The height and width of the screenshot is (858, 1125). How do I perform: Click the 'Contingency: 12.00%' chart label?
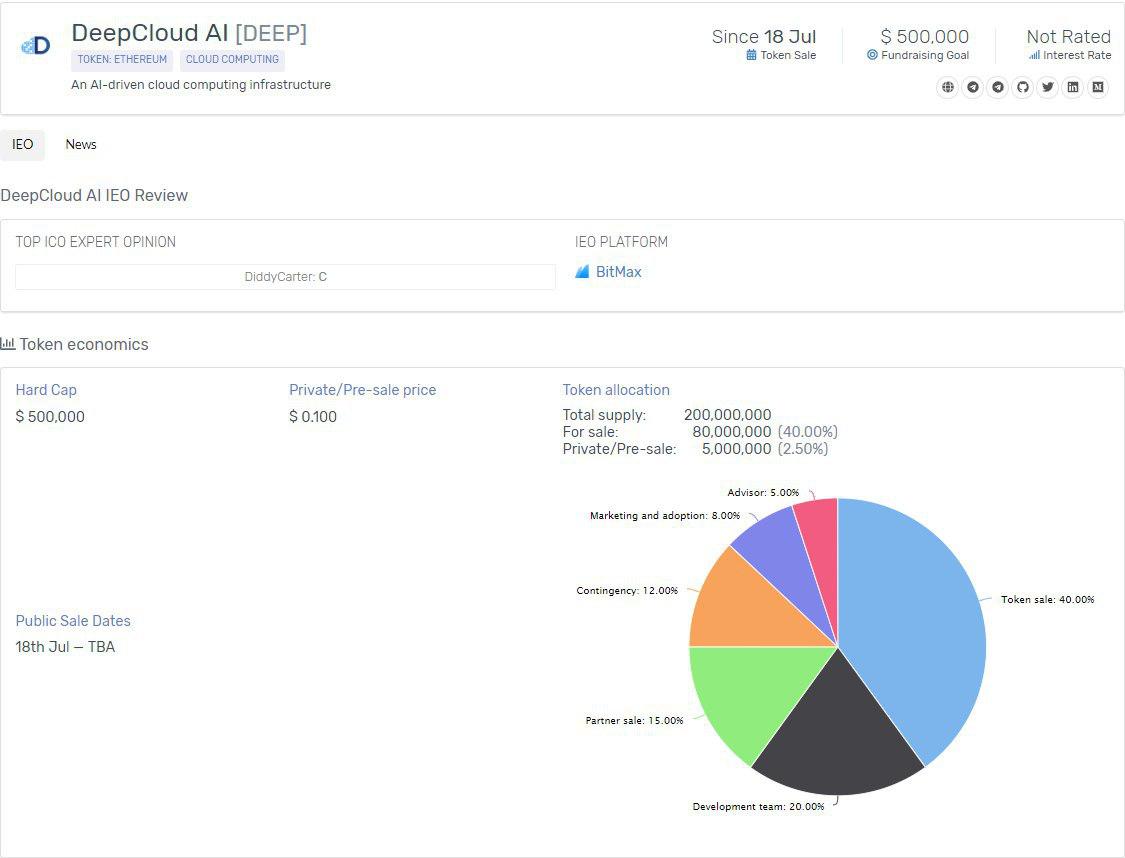627,591
